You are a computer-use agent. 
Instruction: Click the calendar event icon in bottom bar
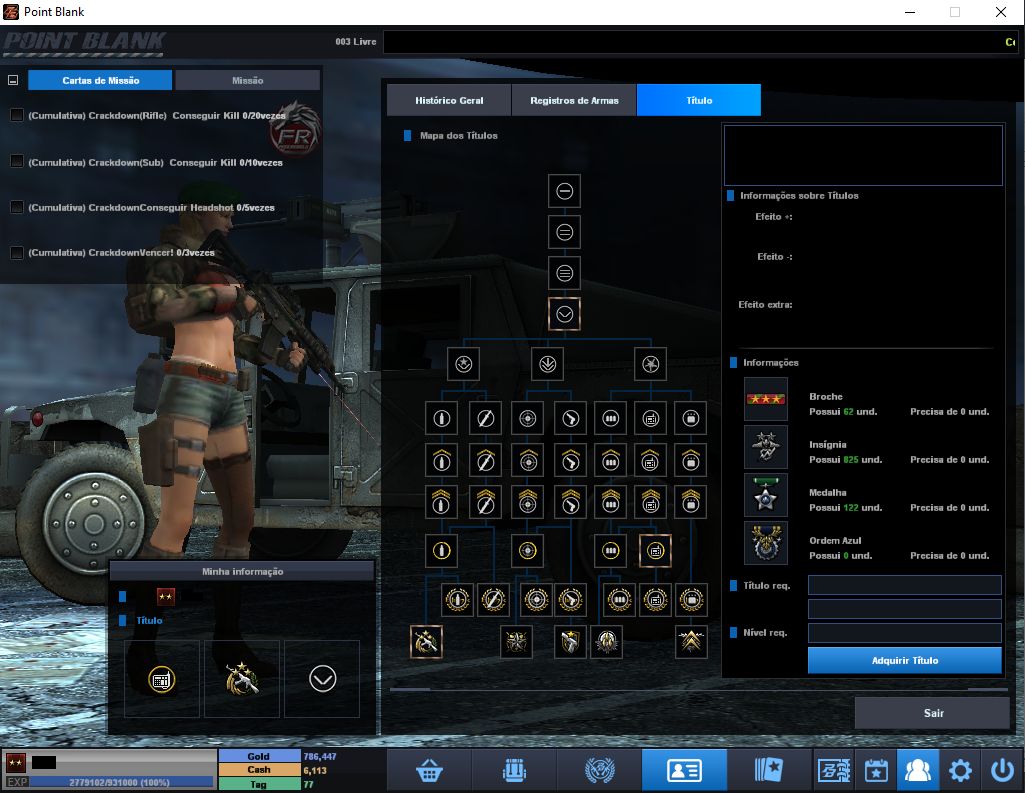click(876, 770)
